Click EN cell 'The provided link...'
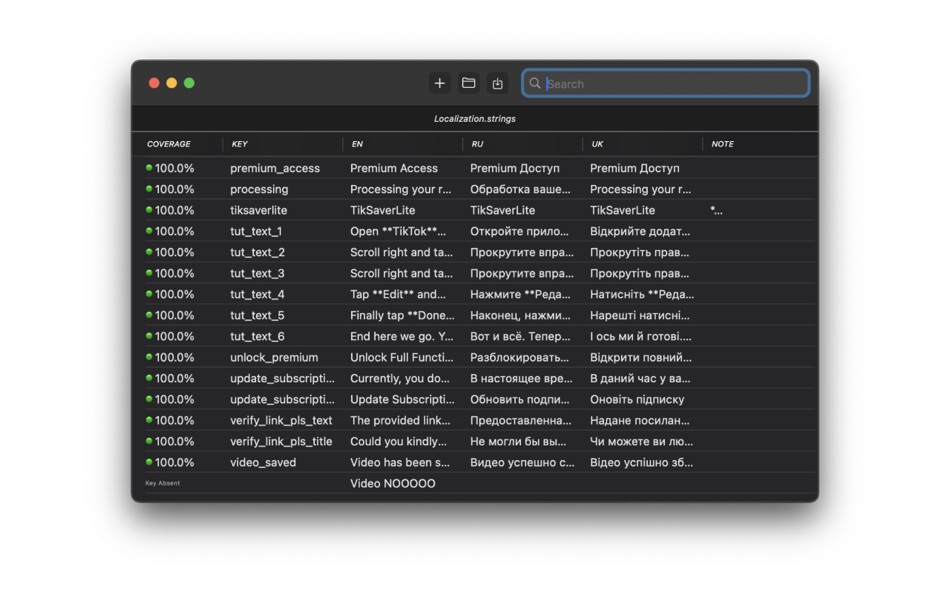The width and height of the screenshot is (950, 594). [400, 421]
